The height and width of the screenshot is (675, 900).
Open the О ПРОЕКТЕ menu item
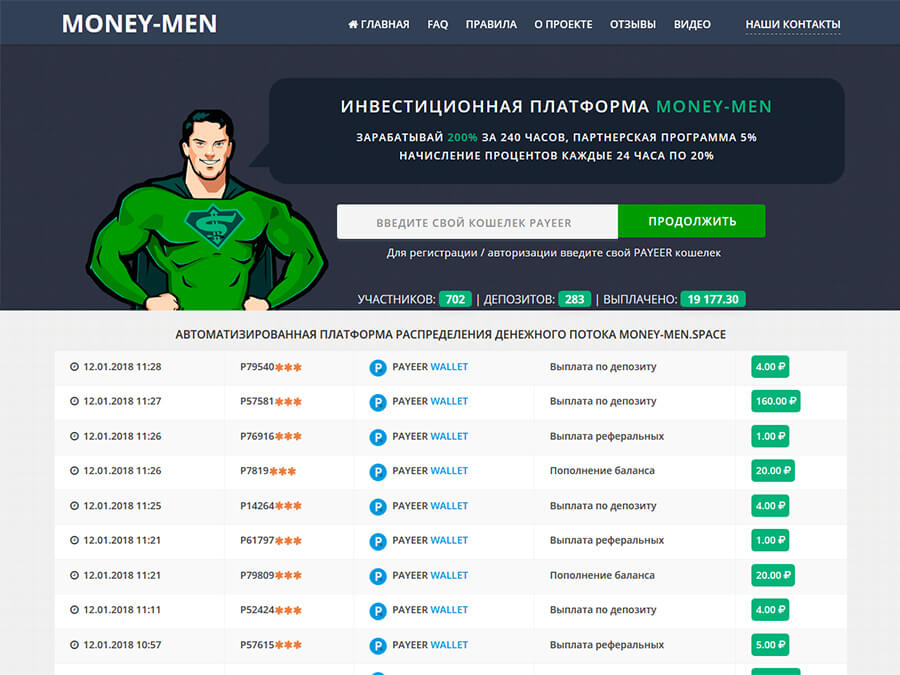(563, 25)
